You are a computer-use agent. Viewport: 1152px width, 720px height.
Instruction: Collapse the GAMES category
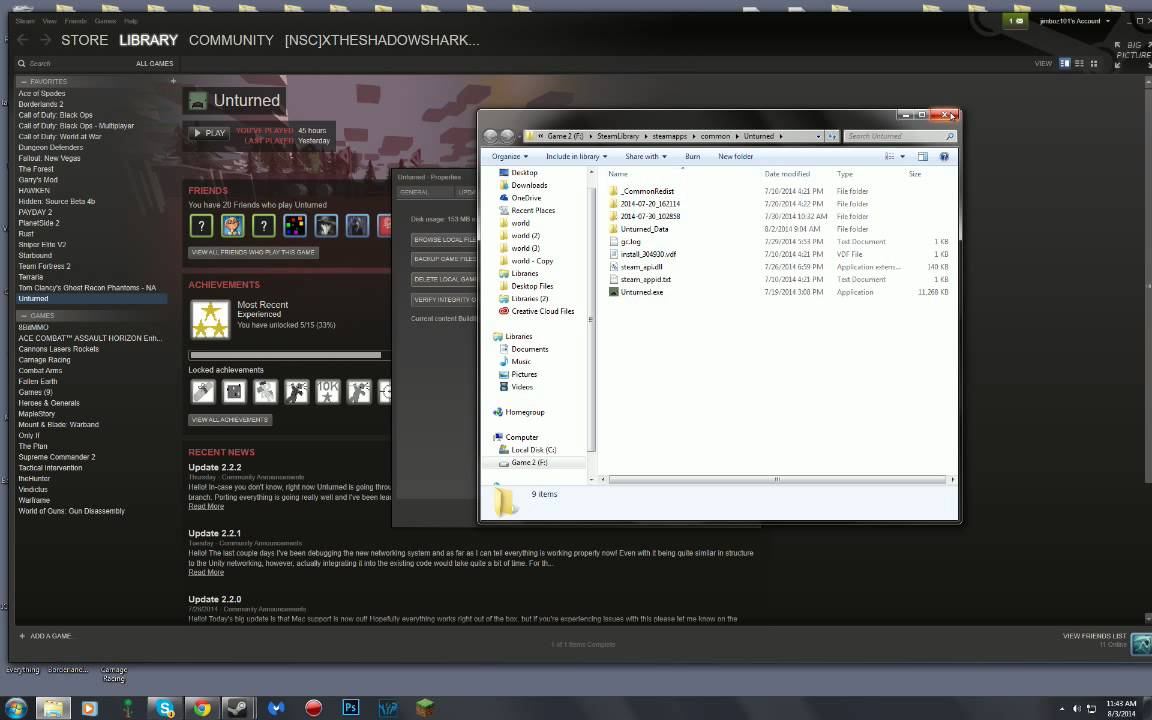point(24,316)
